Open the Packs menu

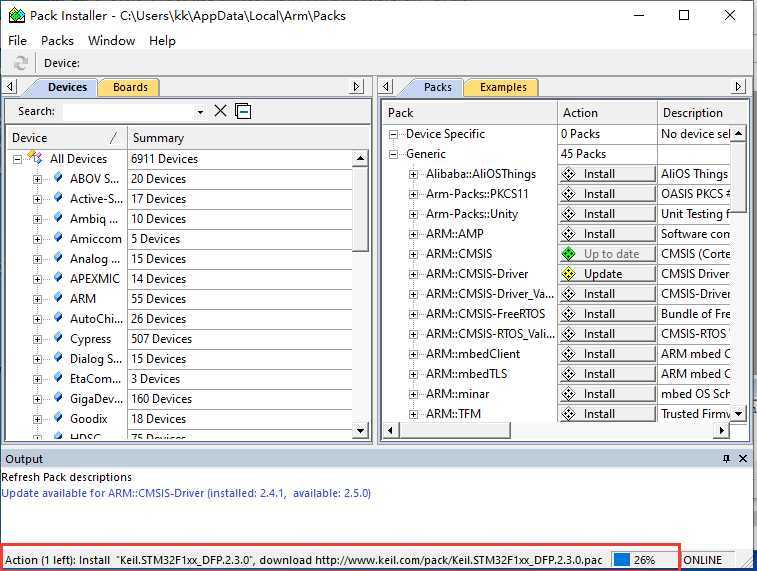[x=57, y=41]
